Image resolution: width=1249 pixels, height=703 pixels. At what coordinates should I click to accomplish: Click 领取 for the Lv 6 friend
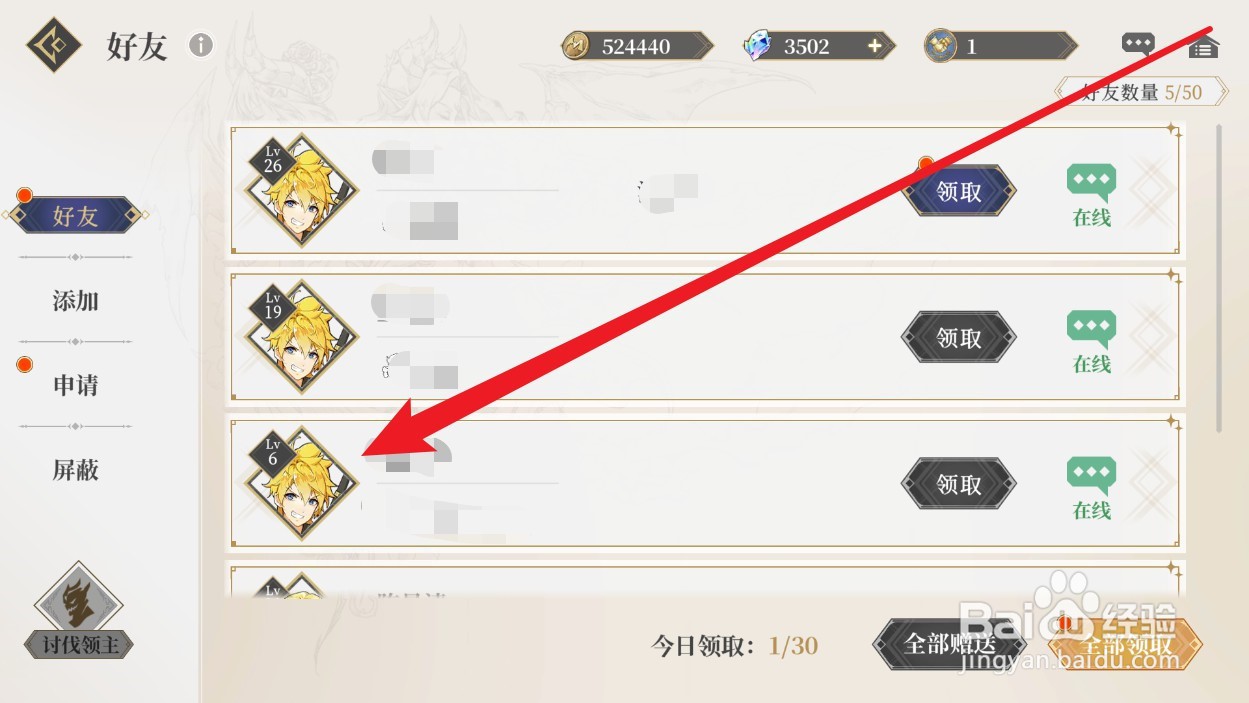tap(959, 484)
